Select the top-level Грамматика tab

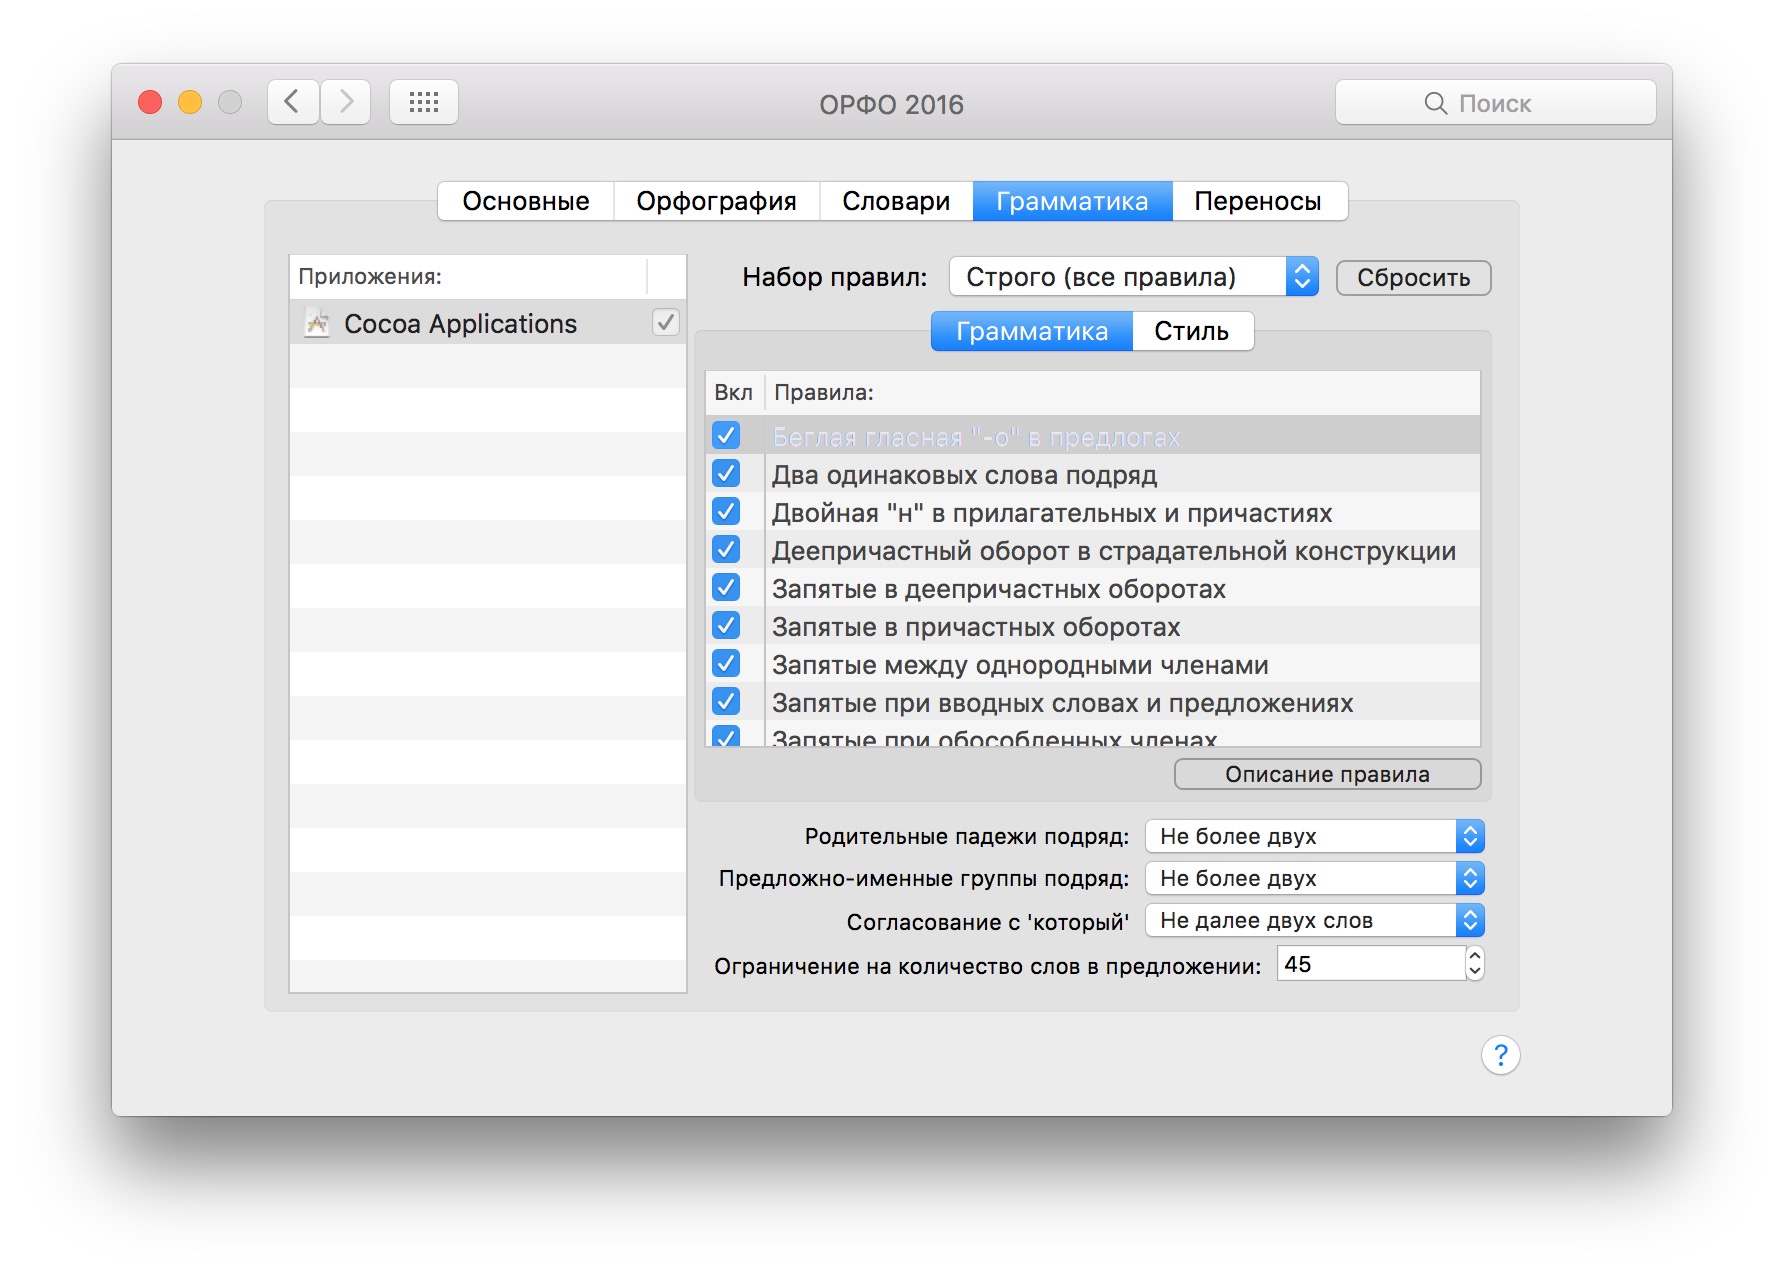pyautogui.click(x=1072, y=201)
